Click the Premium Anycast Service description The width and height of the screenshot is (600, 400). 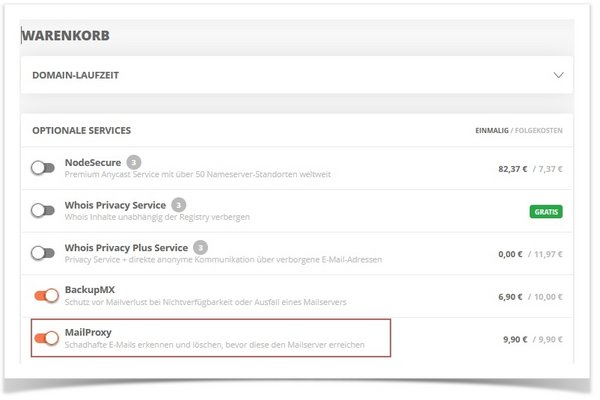(x=197, y=175)
